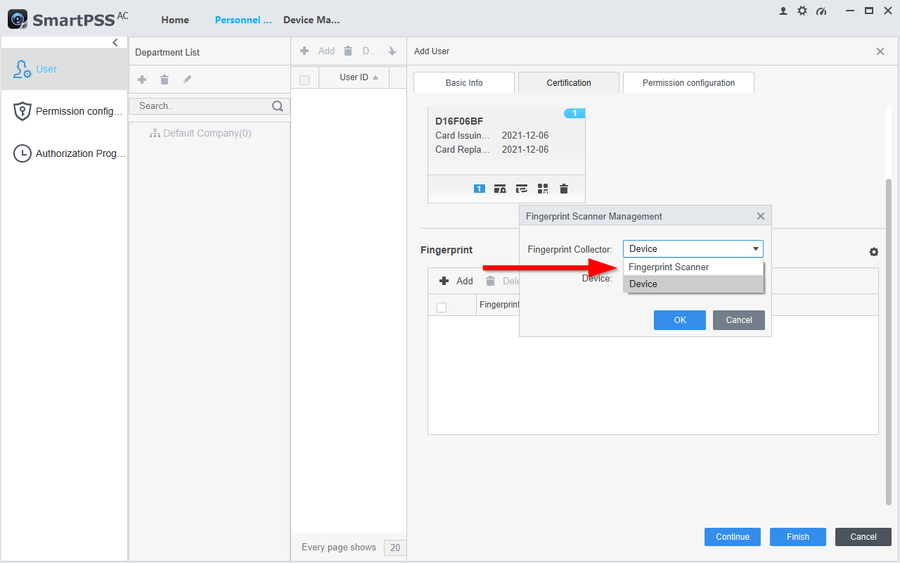The image size is (900, 563).
Task: Click the QR code icon on card
Action: pos(543,188)
